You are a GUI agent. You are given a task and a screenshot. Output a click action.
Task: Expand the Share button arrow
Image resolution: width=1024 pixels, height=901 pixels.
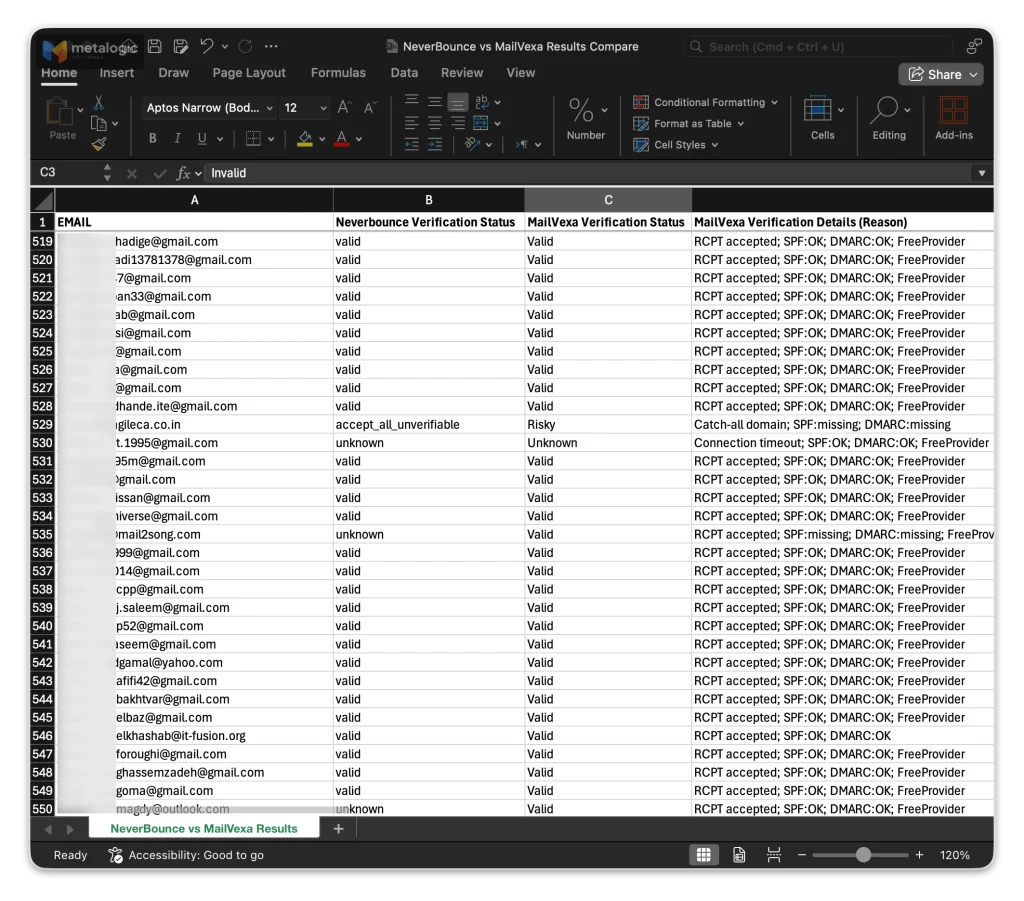(x=973, y=74)
